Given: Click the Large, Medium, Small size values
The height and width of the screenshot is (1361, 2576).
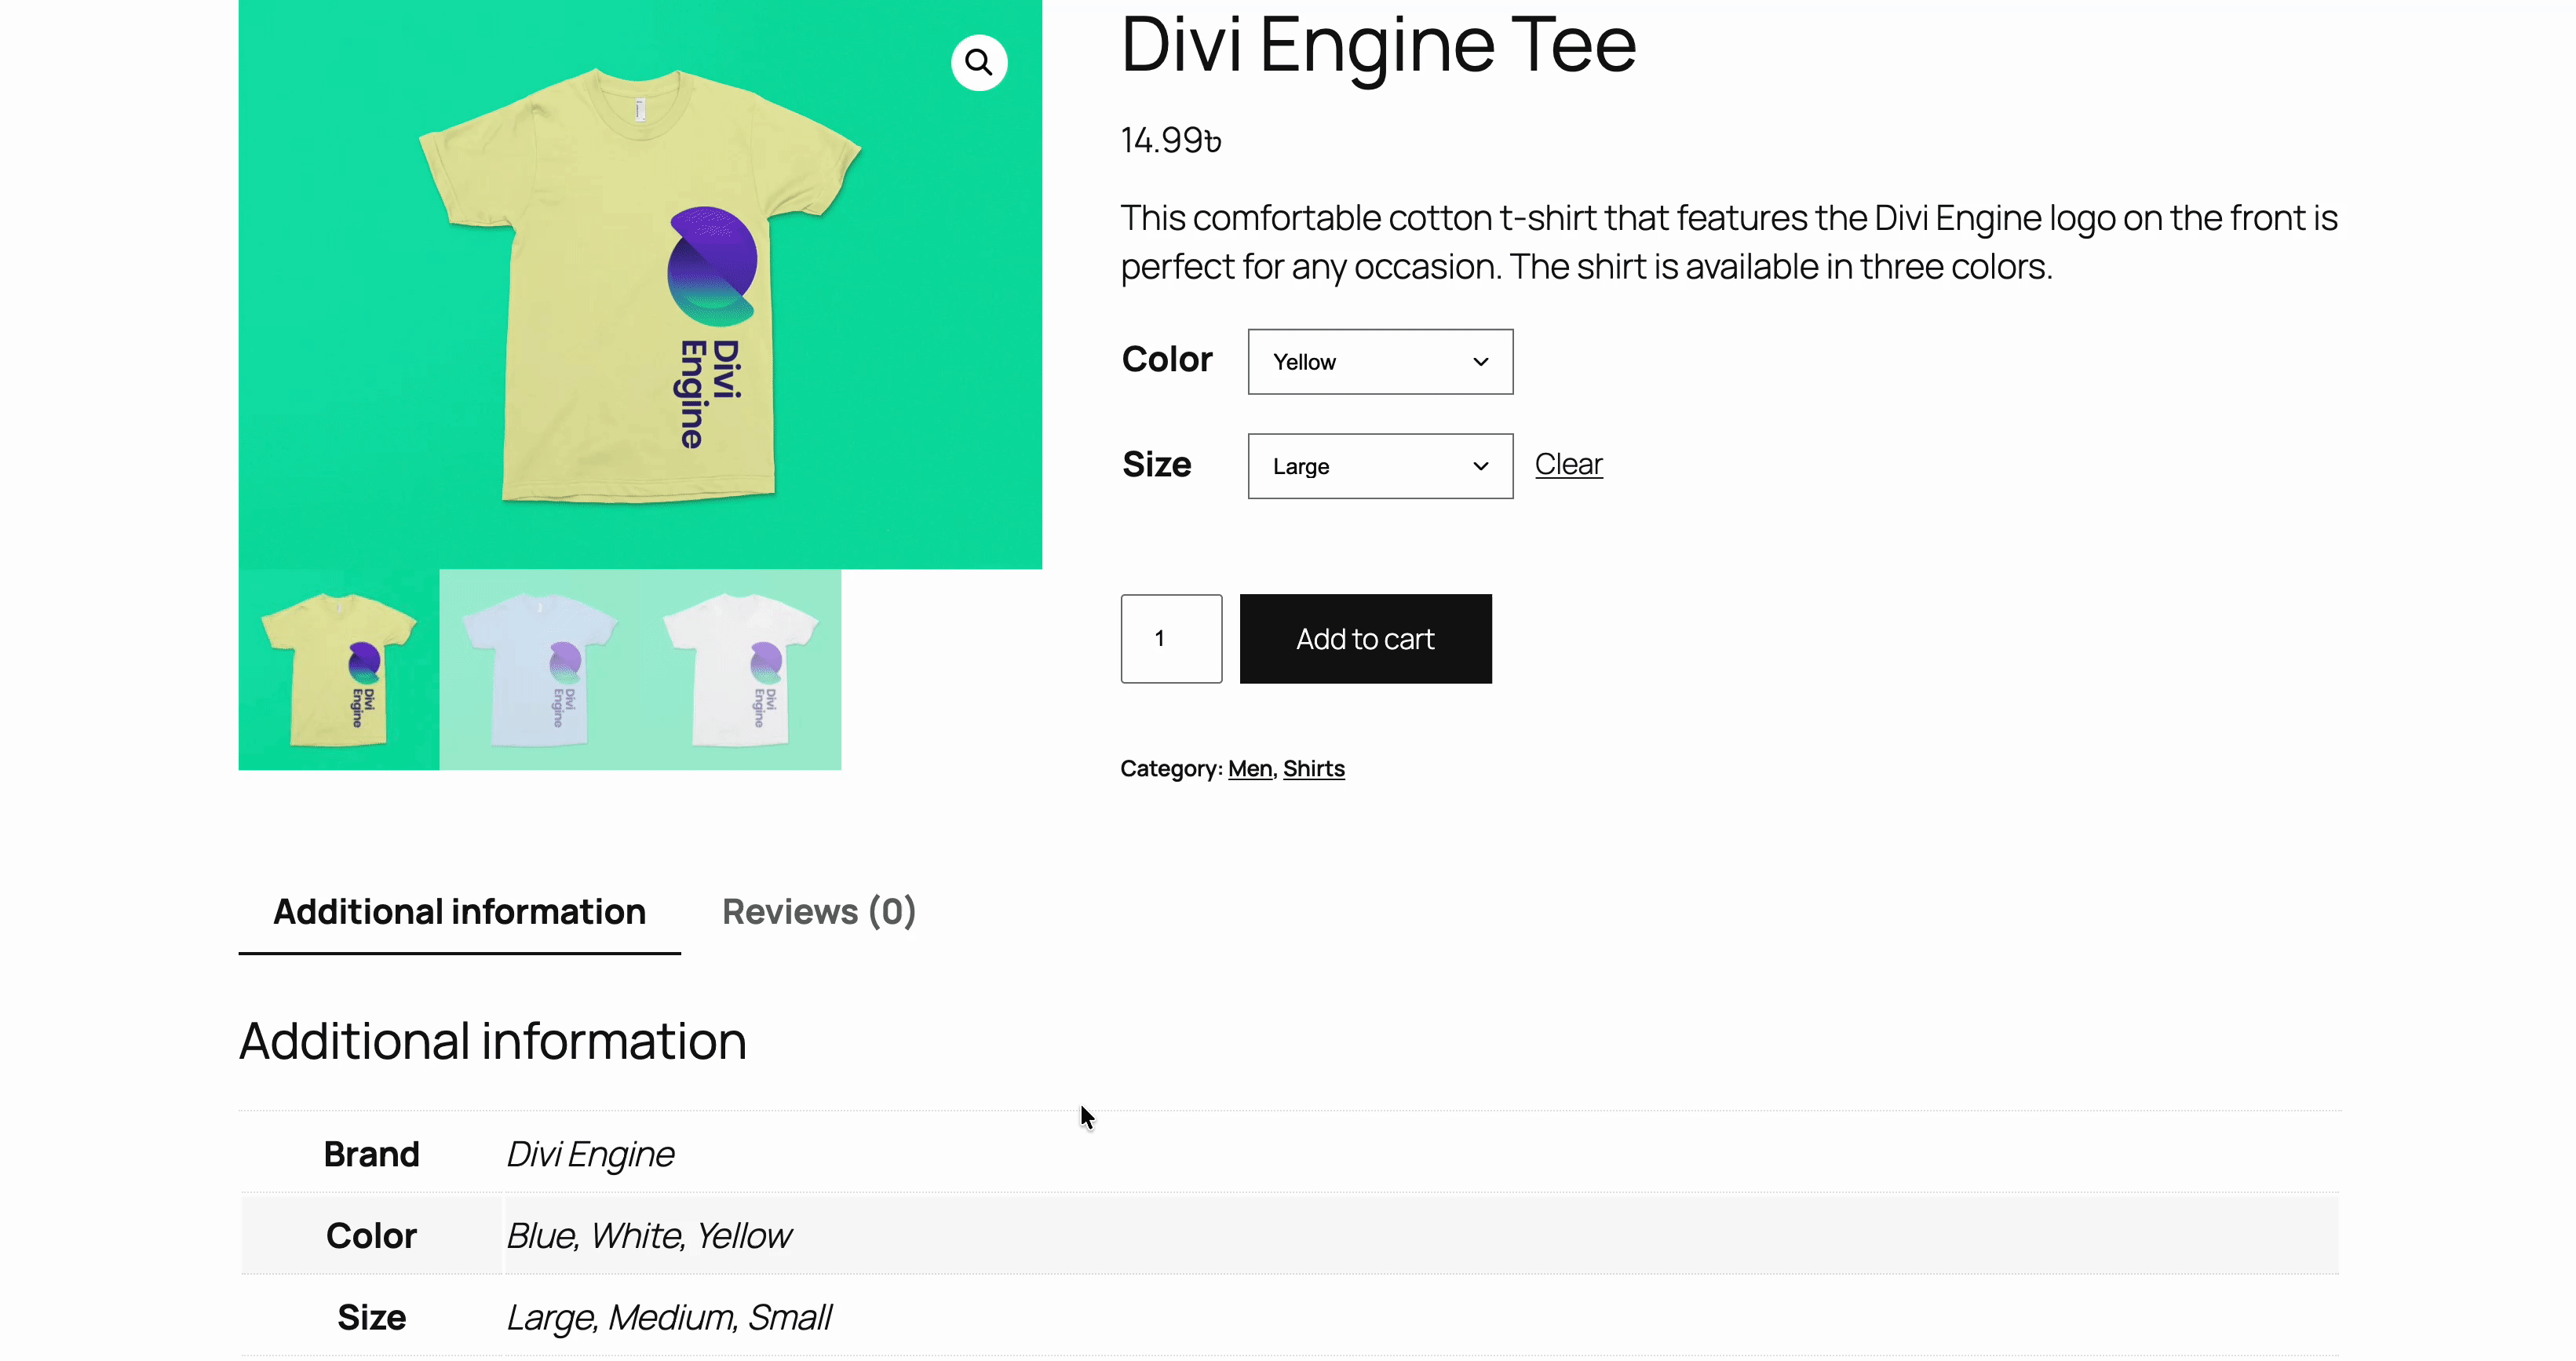Looking at the screenshot, I should (x=669, y=1318).
